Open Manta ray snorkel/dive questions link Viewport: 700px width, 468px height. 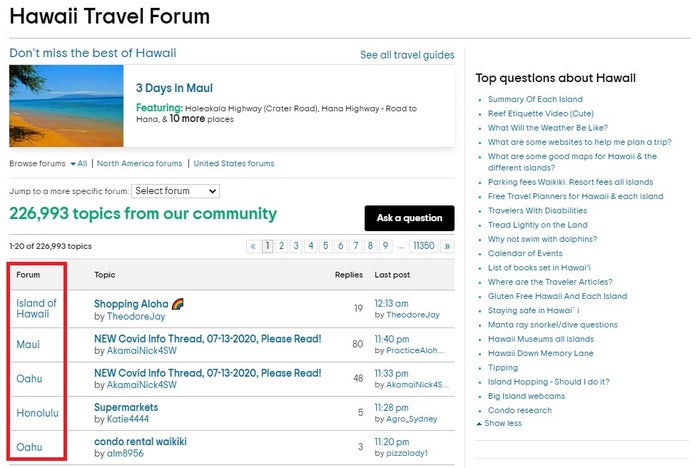[x=553, y=325]
